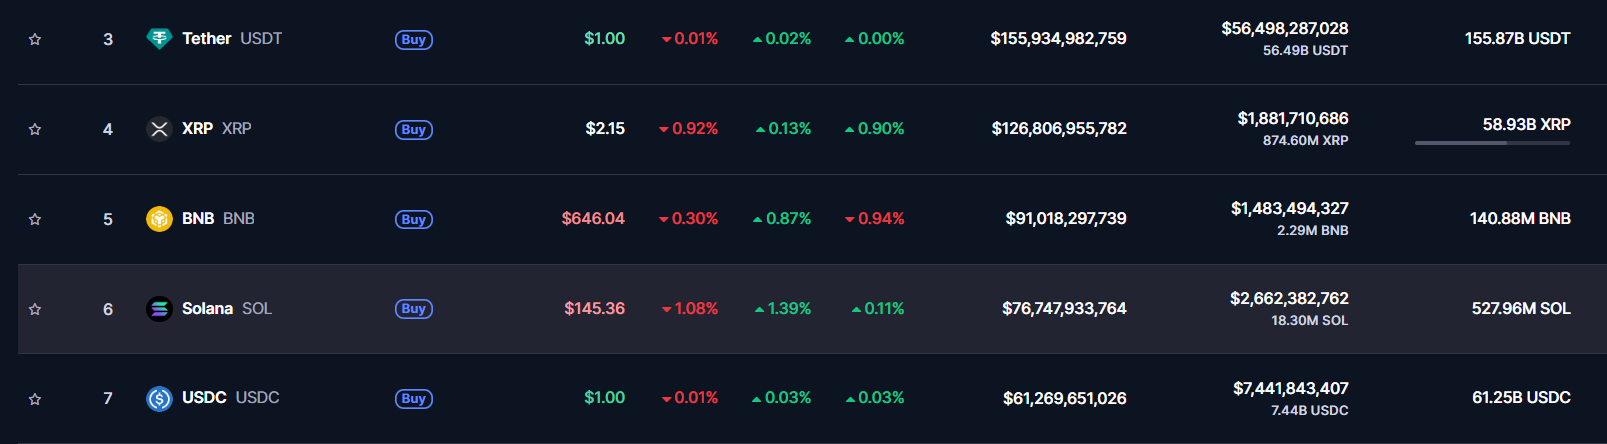Open XRP market cap value $126,806,955,782

[x=1059, y=129]
